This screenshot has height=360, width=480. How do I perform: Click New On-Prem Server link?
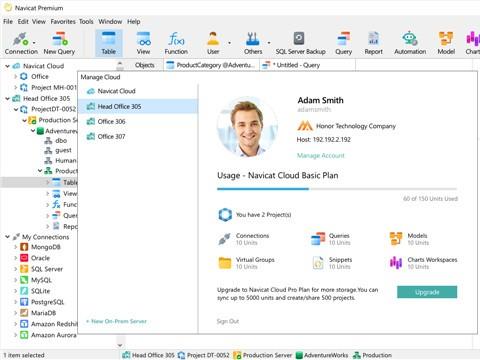click(116, 321)
